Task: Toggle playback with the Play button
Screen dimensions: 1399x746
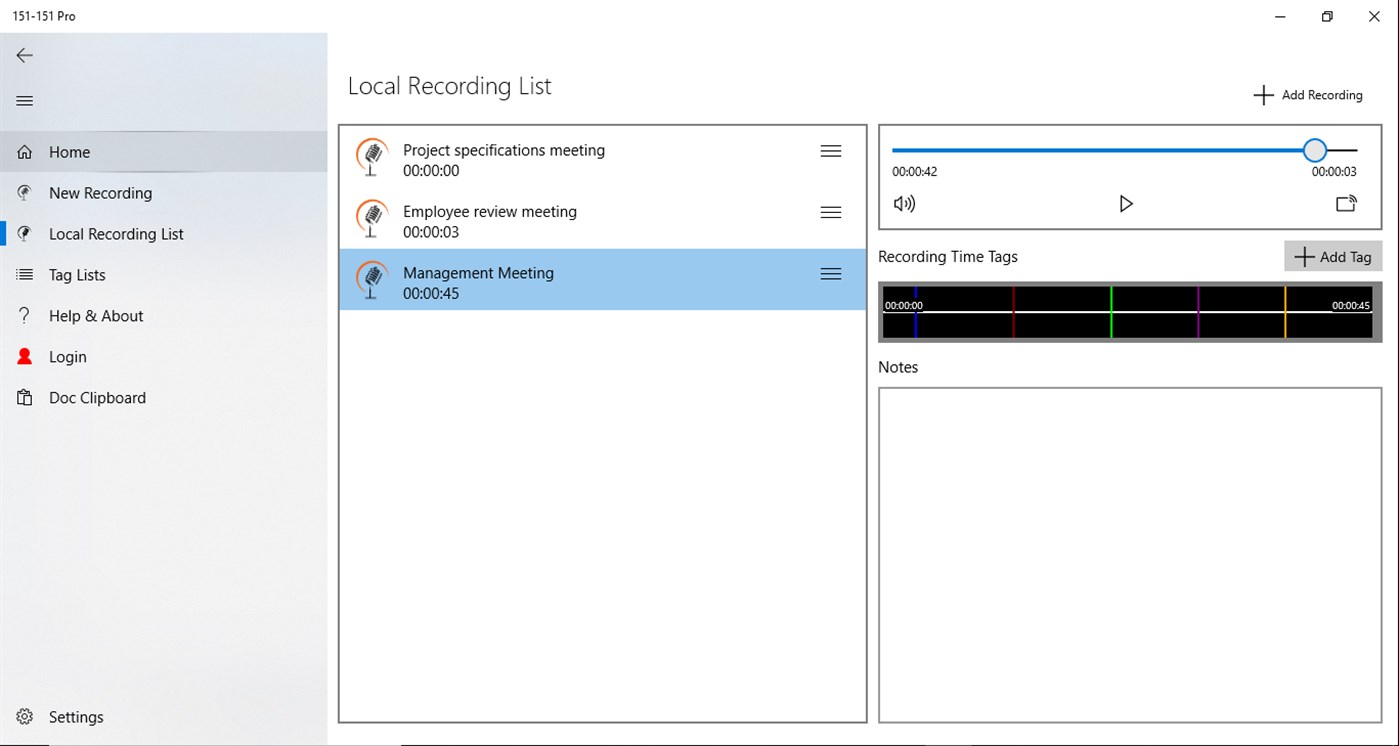Action: pos(1126,203)
